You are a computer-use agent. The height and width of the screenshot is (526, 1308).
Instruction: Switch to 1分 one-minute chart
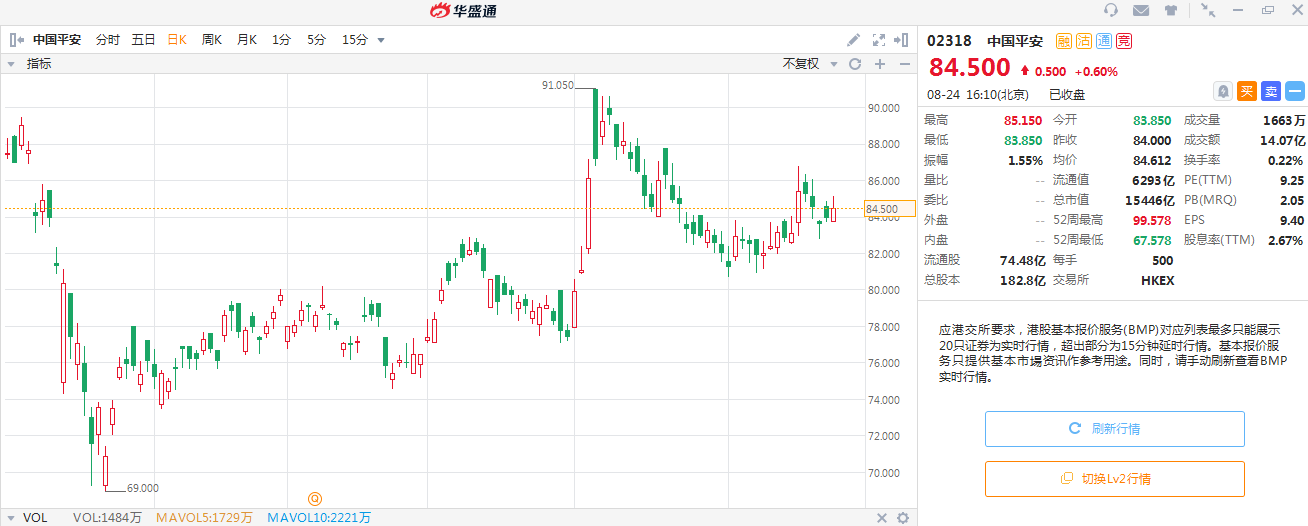[x=281, y=40]
